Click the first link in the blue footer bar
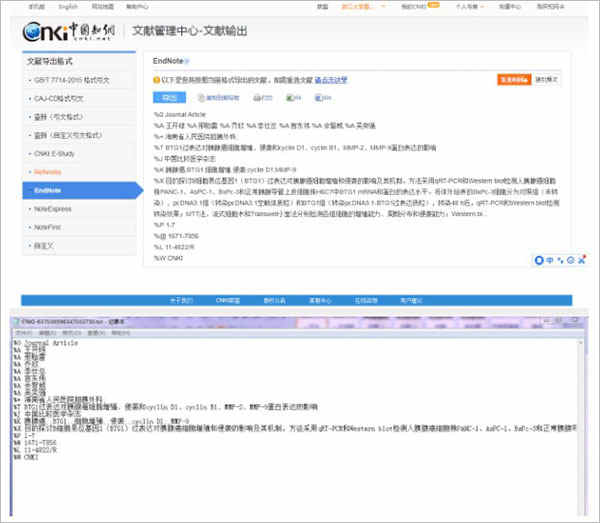 [181, 300]
